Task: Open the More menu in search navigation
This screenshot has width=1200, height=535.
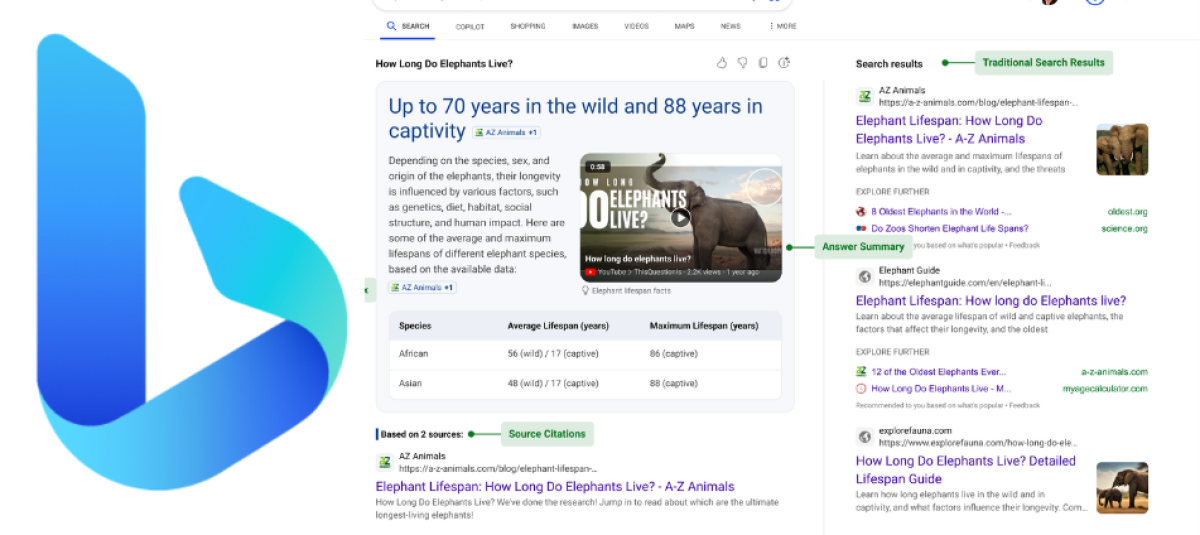Action: pyautogui.click(x=782, y=26)
